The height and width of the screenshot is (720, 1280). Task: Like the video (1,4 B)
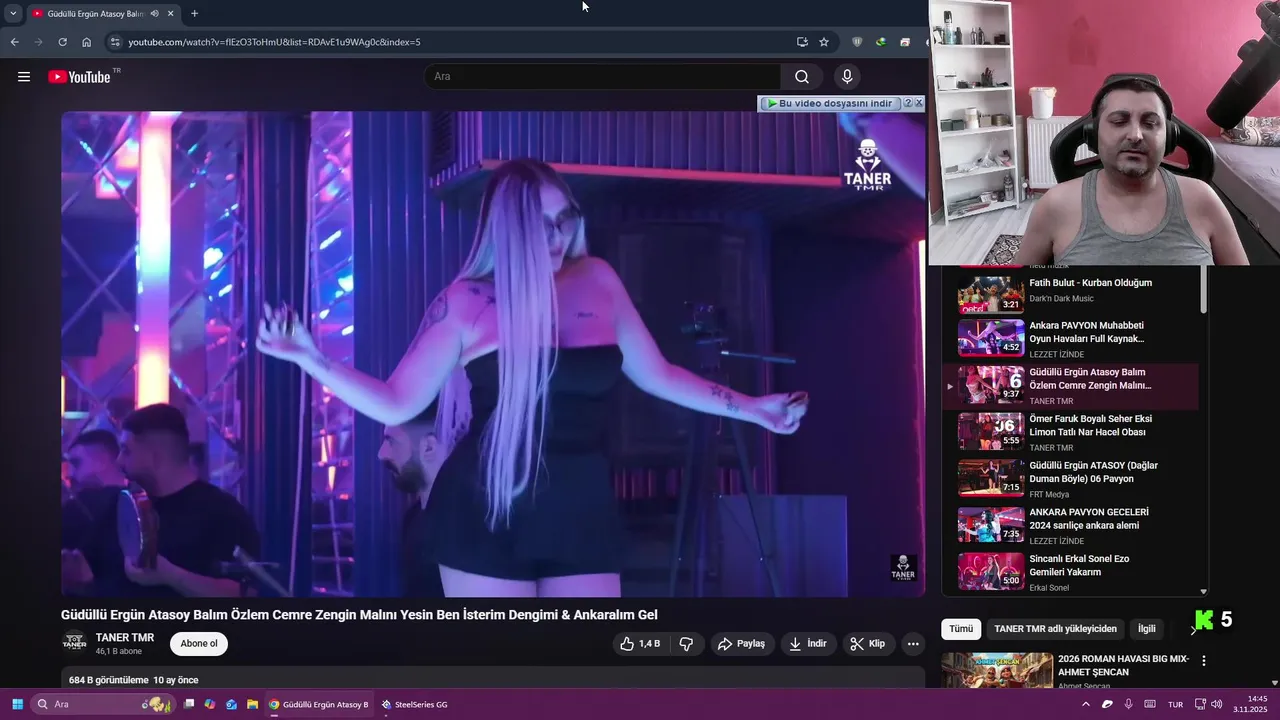tap(640, 644)
